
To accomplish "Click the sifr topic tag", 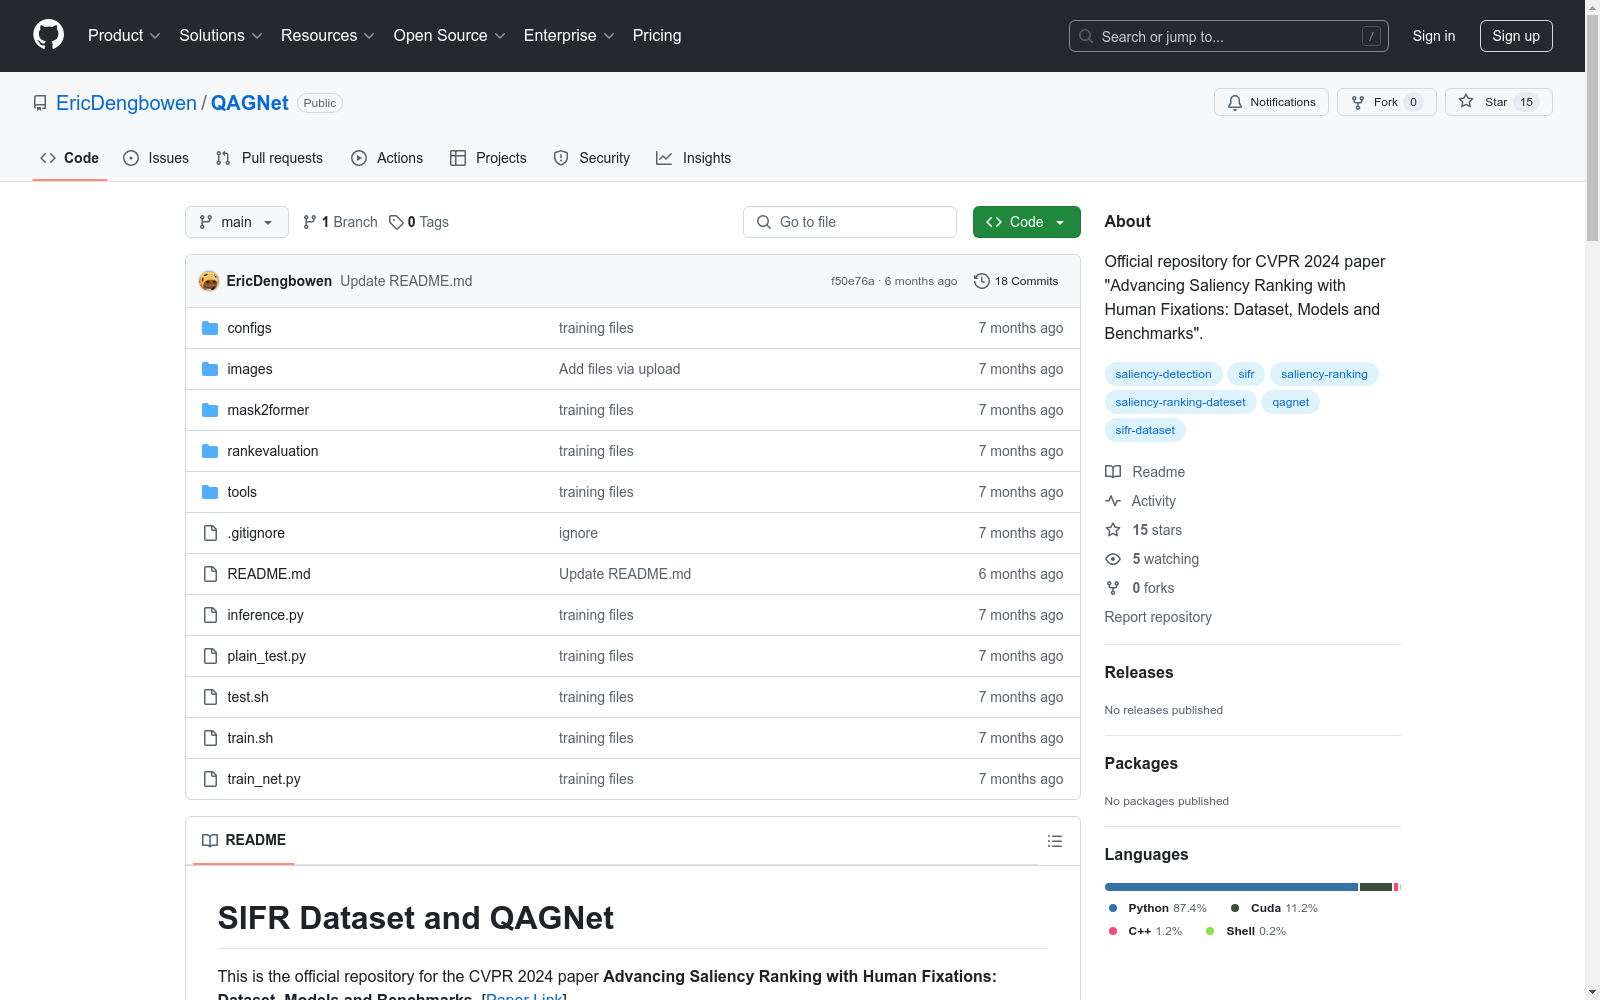I will click(1246, 374).
